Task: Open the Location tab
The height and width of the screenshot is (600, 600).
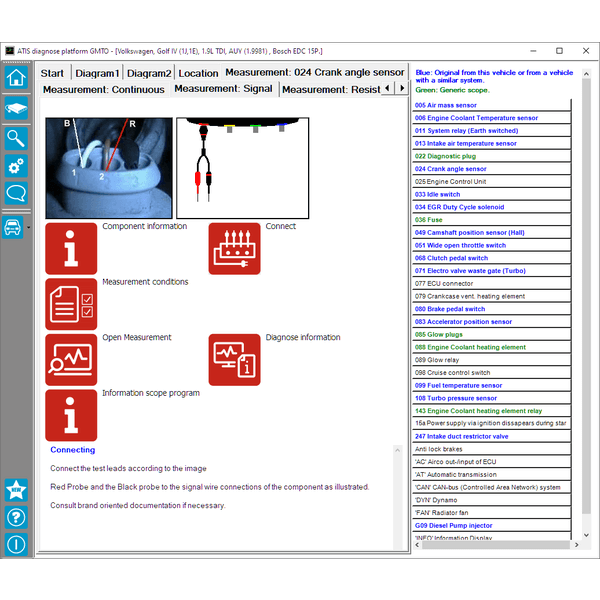Action: pyautogui.click(x=198, y=73)
